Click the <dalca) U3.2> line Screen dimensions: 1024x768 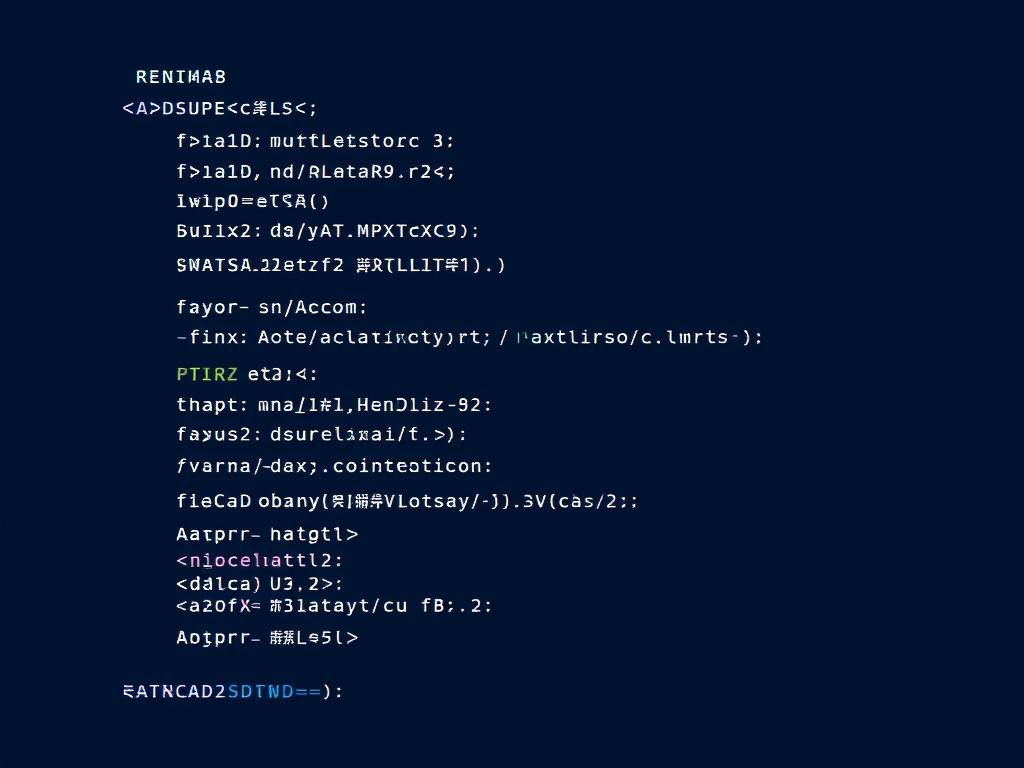(x=259, y=583)
